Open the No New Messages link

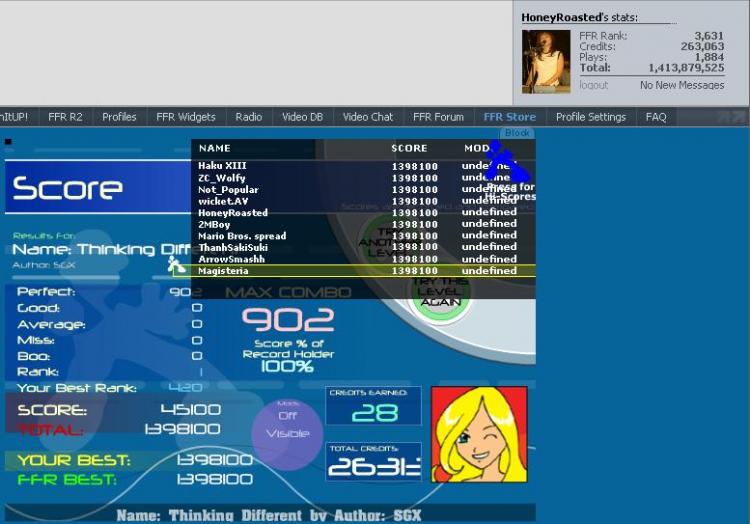[x=682, y=85]
